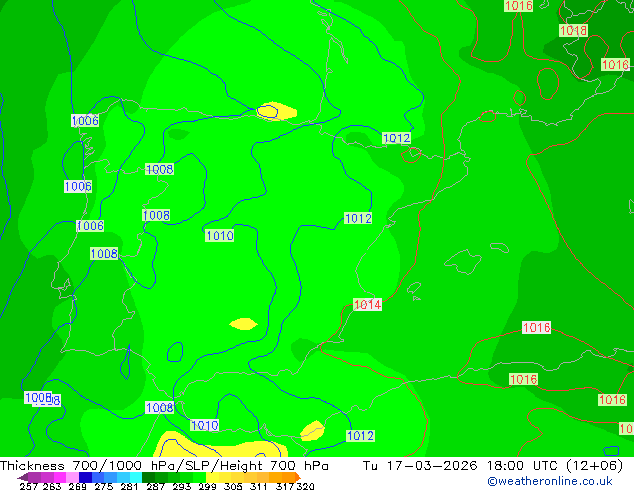Click the darkest green legend swatch
634x490 pixels.
pyautogui.click(x=148, y=477)
